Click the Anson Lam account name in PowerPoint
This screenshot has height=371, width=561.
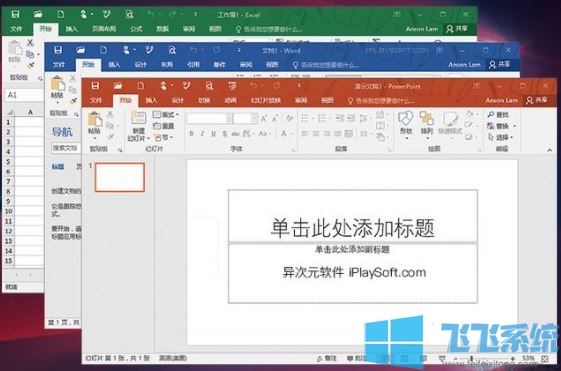coord(502,101)
